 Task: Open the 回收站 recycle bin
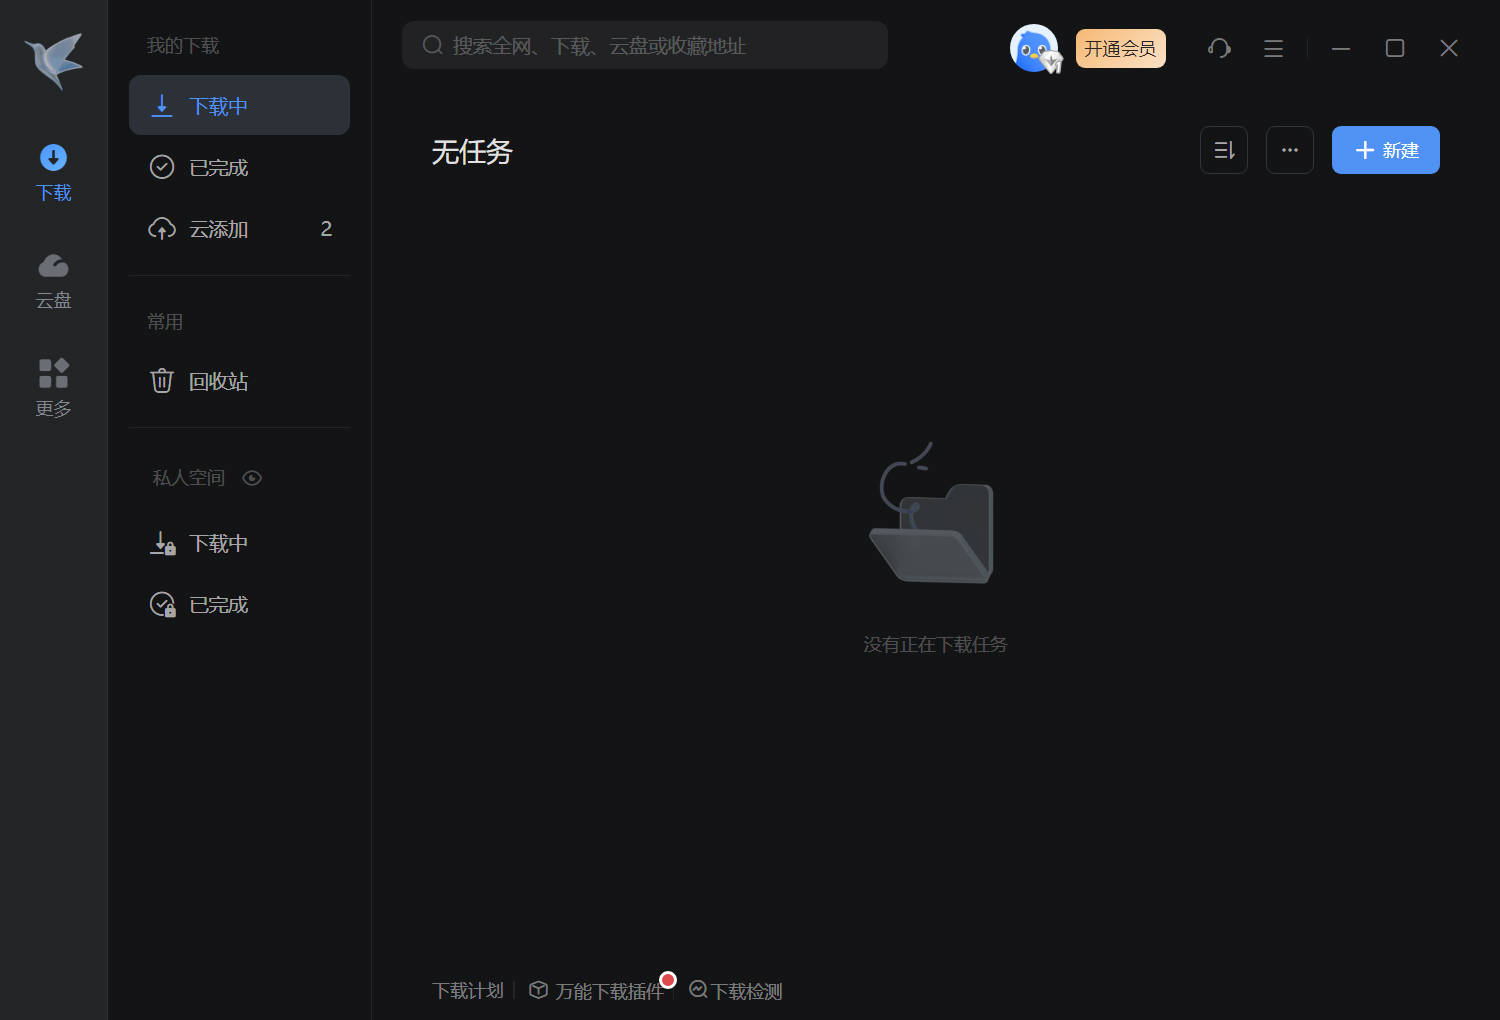(x=218, y=381)
